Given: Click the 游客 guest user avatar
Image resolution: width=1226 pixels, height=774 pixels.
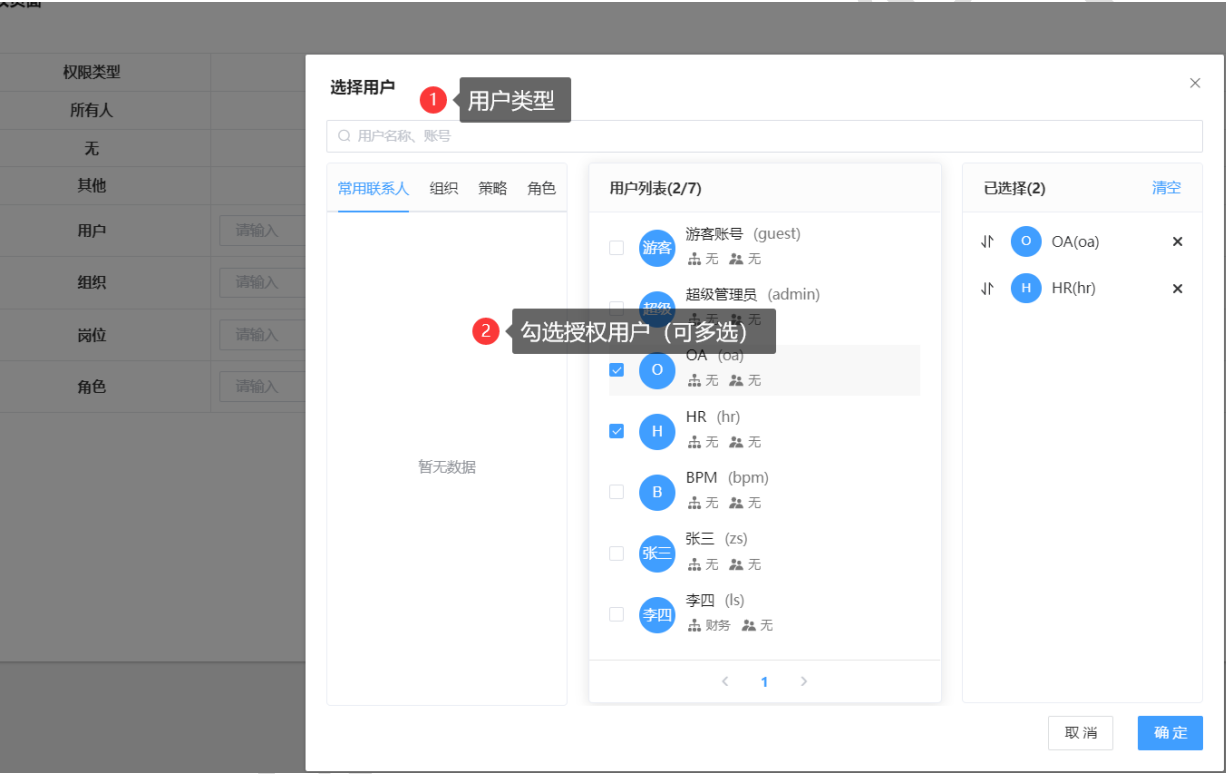Looking at the screenshot, I should pyautogui.click(x=657, y=248).
